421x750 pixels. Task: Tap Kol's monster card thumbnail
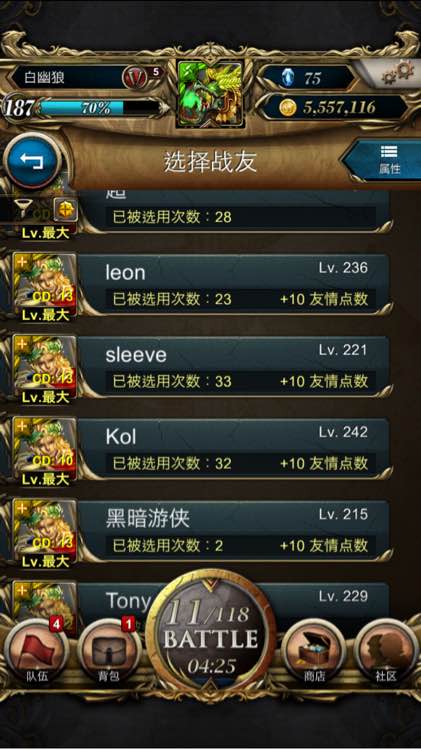tap(44, 450)
